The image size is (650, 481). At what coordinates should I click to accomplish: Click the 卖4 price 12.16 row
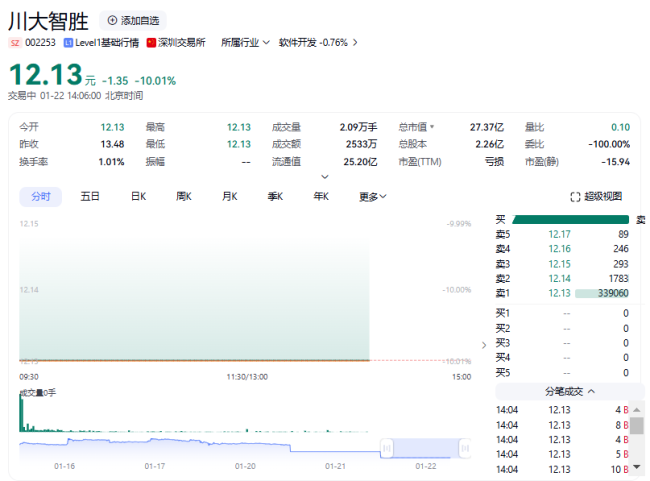pos(562,249)
